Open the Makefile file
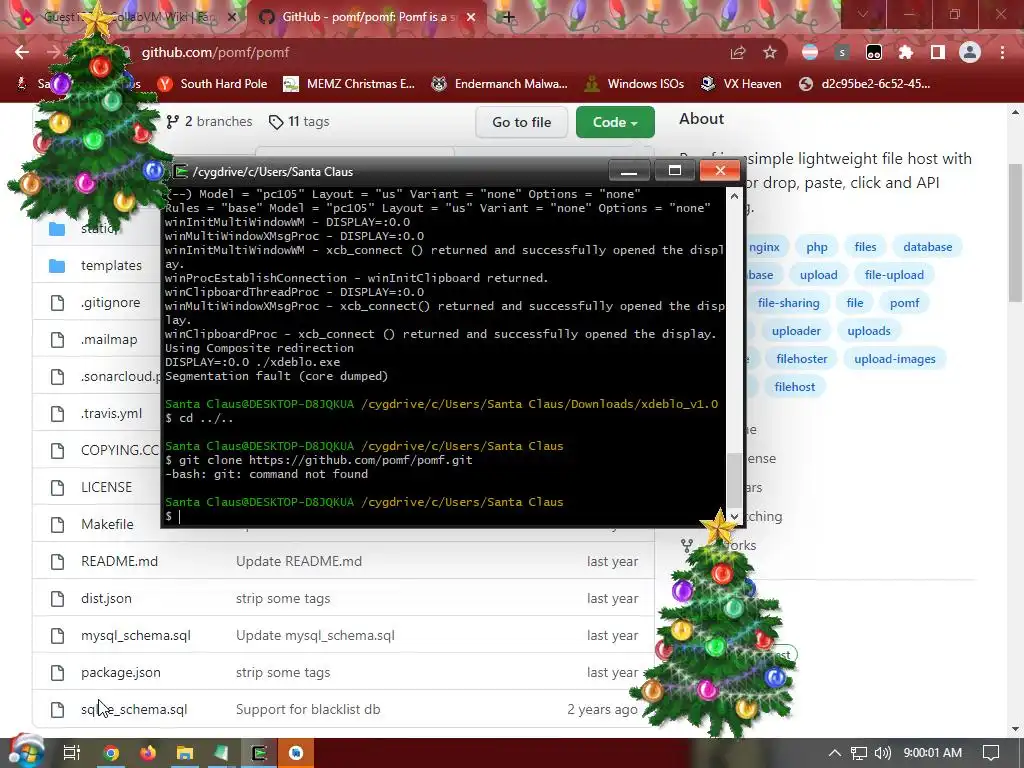The image size is (1024, 768). point(107,524)
